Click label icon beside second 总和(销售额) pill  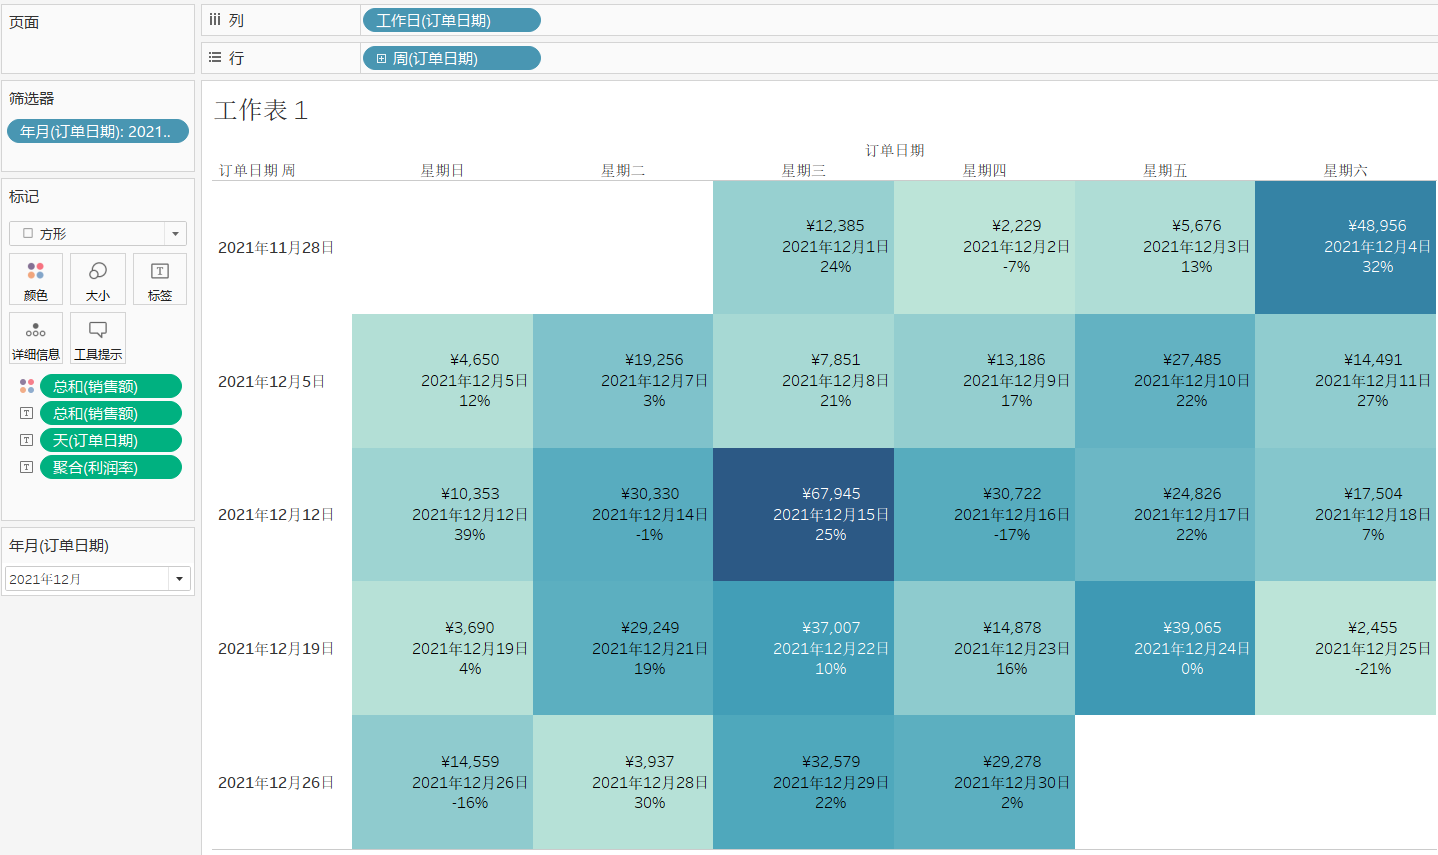(x=27, y=413)
